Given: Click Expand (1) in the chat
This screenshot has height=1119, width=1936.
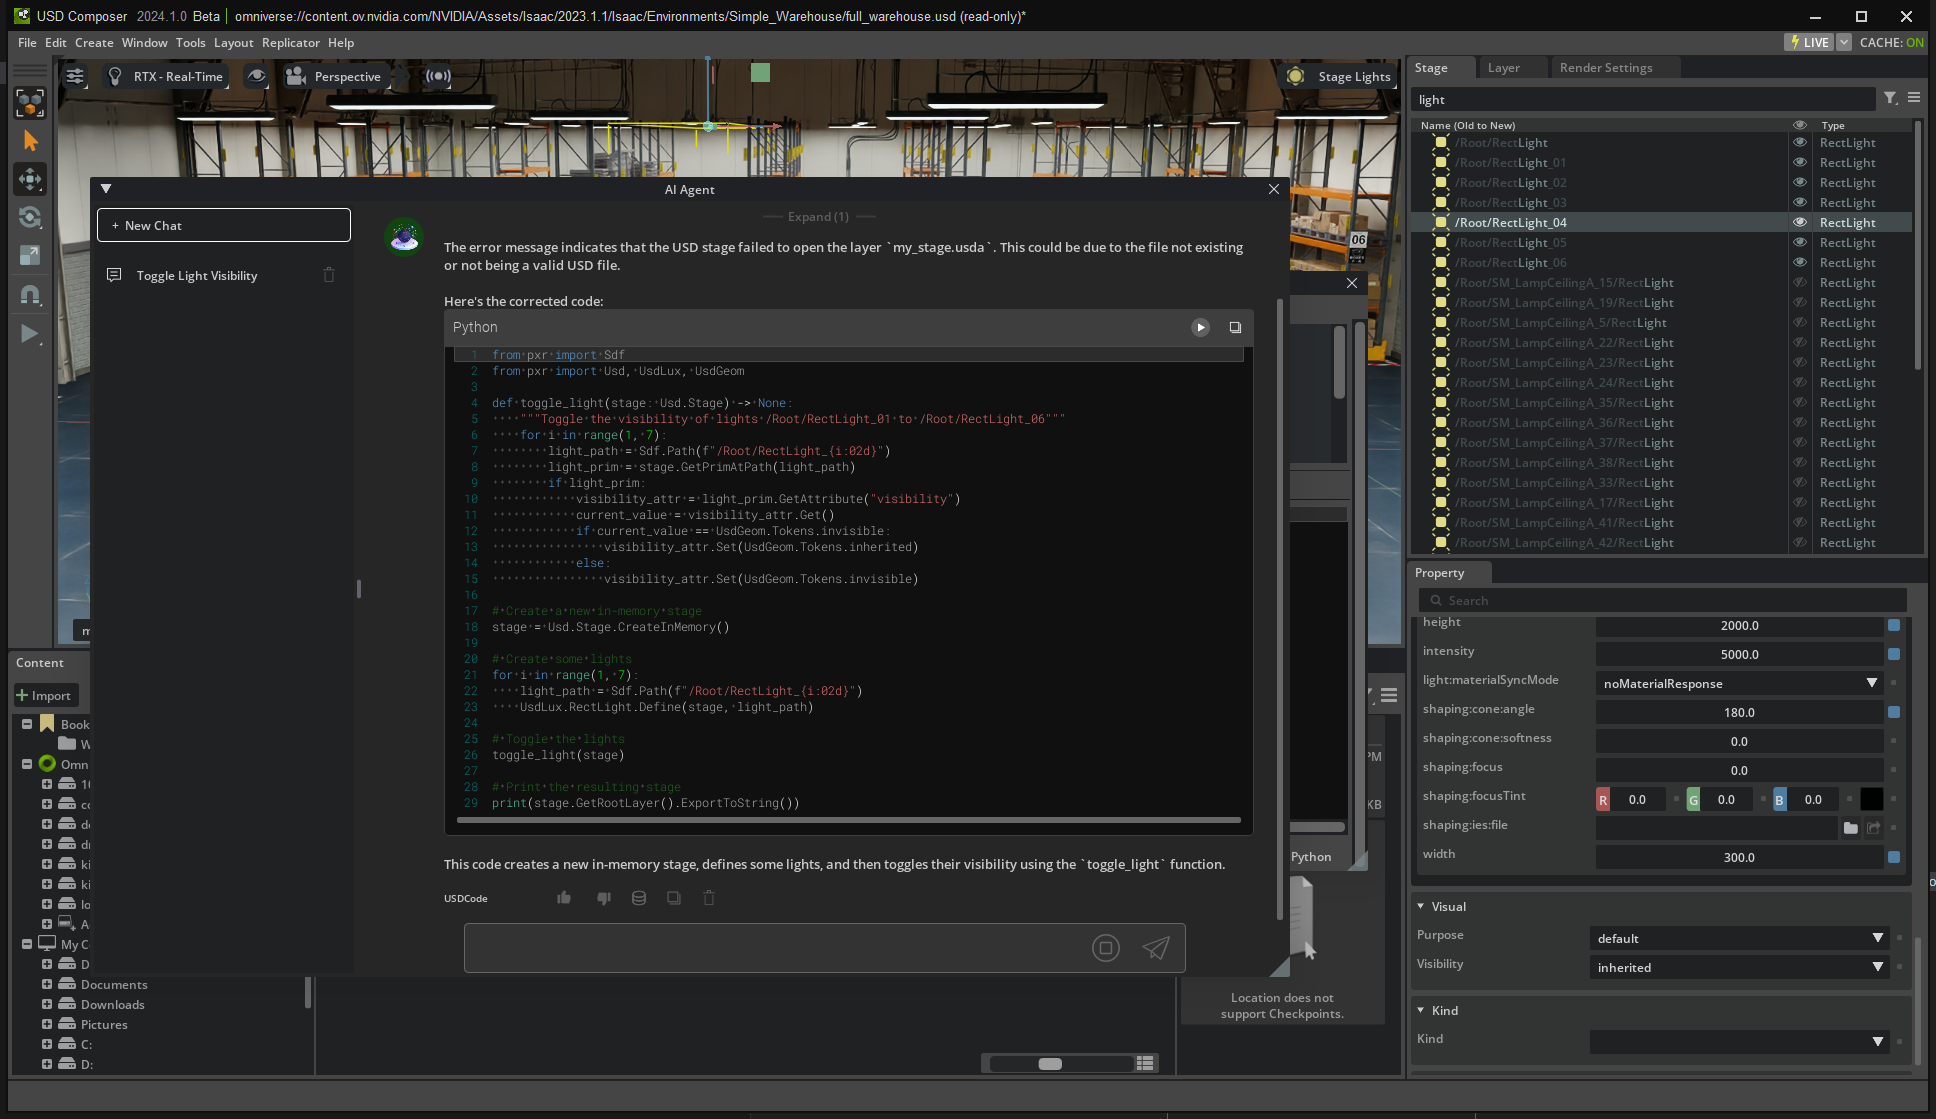Looking at the screenshot, I should pos(818,216).
